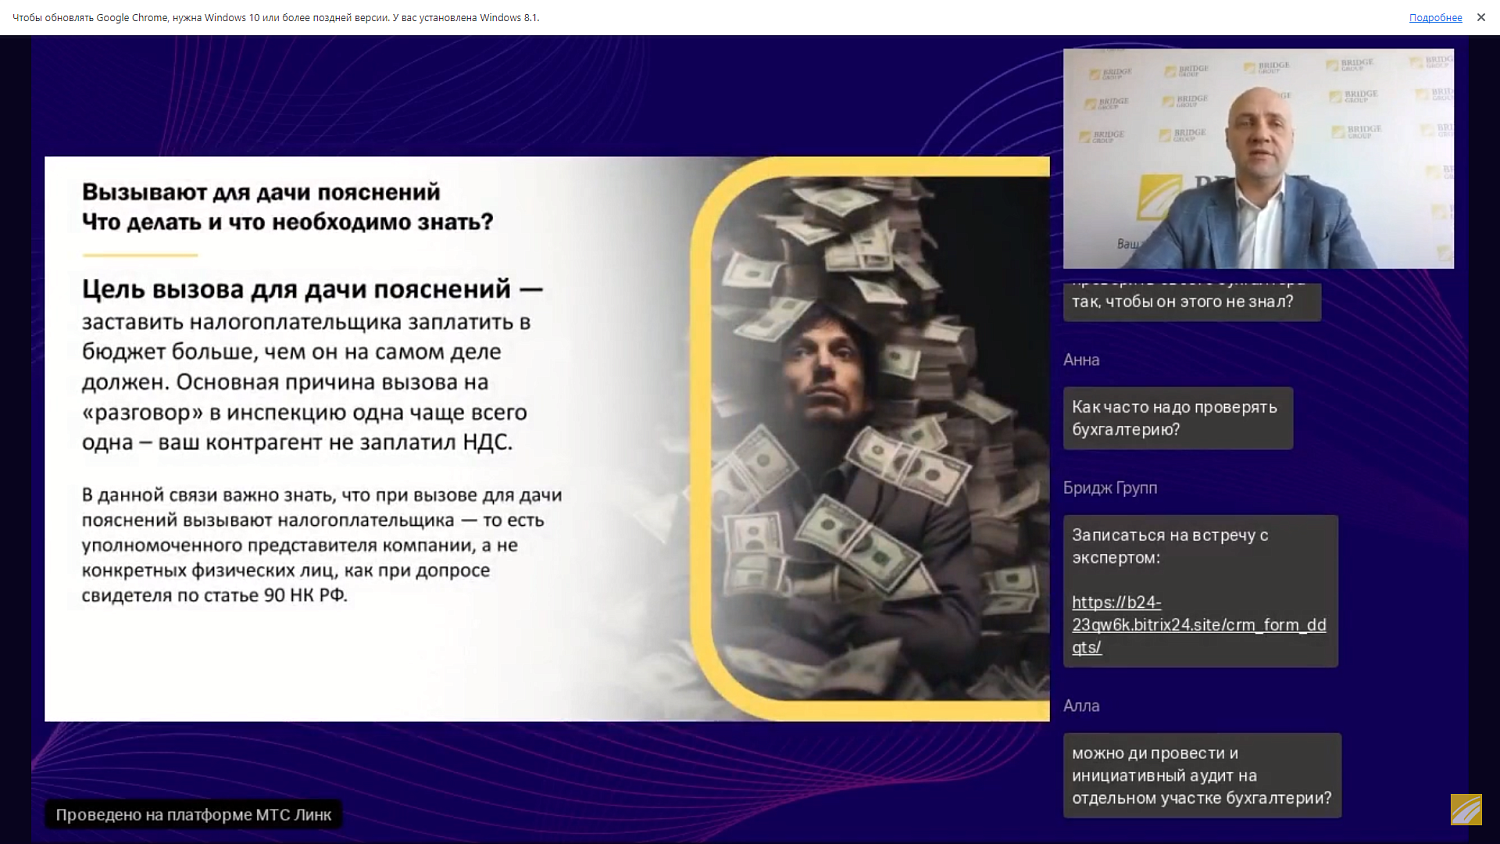
Task: Open the Подробнее link about updating Chrome
Action: 1434,17
